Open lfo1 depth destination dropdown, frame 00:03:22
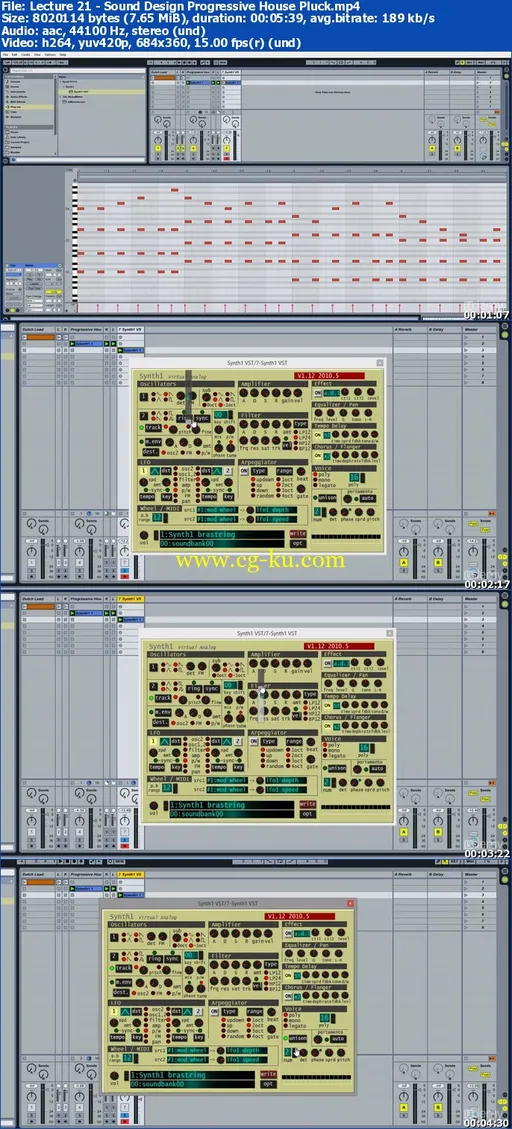Viewport: 512px width, 1129px height. click(x=286, y=780)
